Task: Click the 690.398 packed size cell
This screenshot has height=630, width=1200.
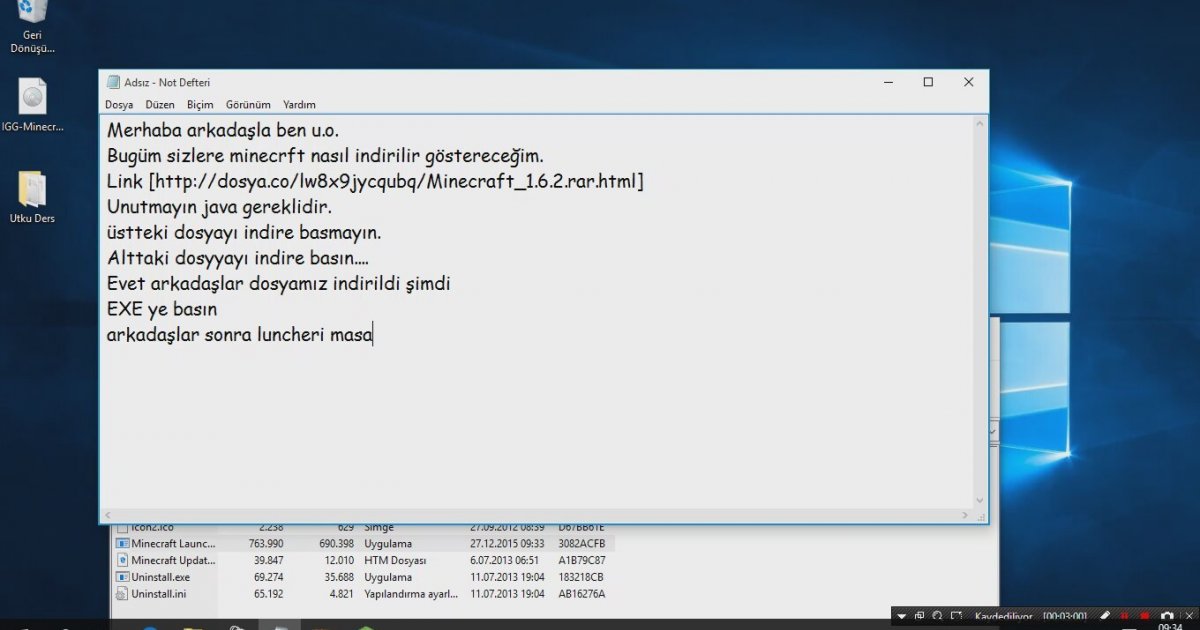Action: [x=335, y=543]
